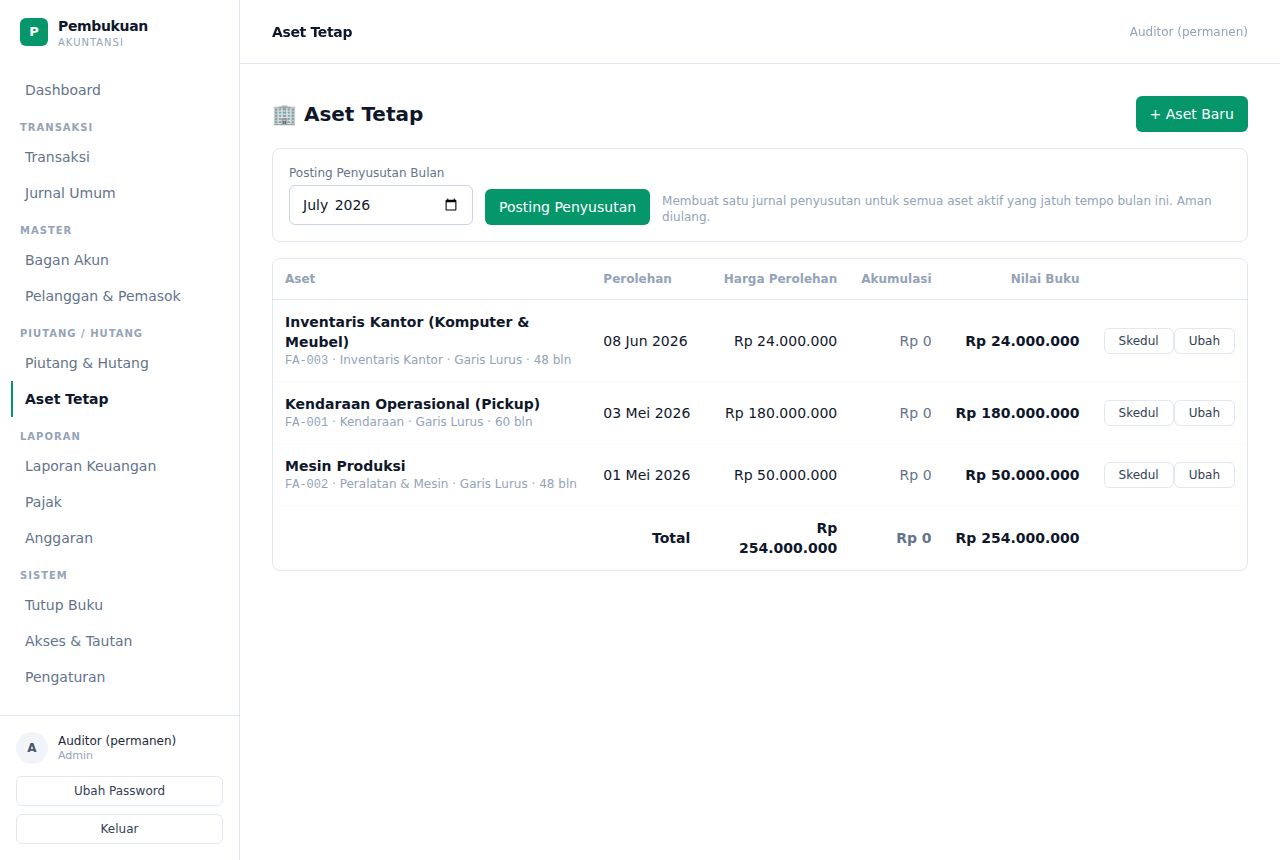Open Akses & Tautan

pyautogui.click(x=120, y=641)
